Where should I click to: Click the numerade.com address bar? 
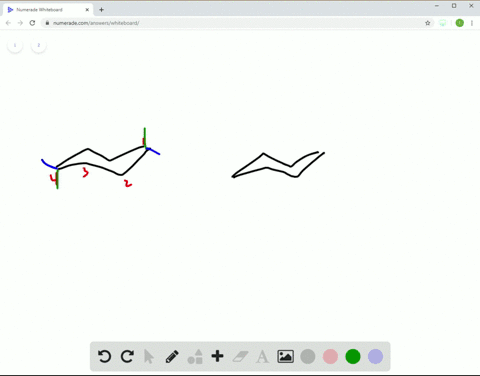point(233,23)
